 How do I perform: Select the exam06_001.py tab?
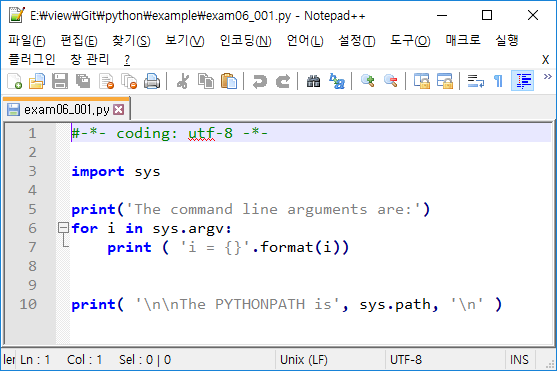coord(66,109)
